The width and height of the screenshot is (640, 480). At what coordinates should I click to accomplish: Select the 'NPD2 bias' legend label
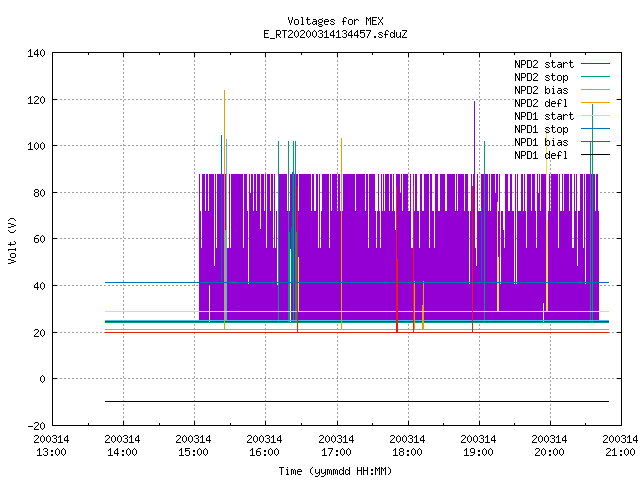(541, 90)
